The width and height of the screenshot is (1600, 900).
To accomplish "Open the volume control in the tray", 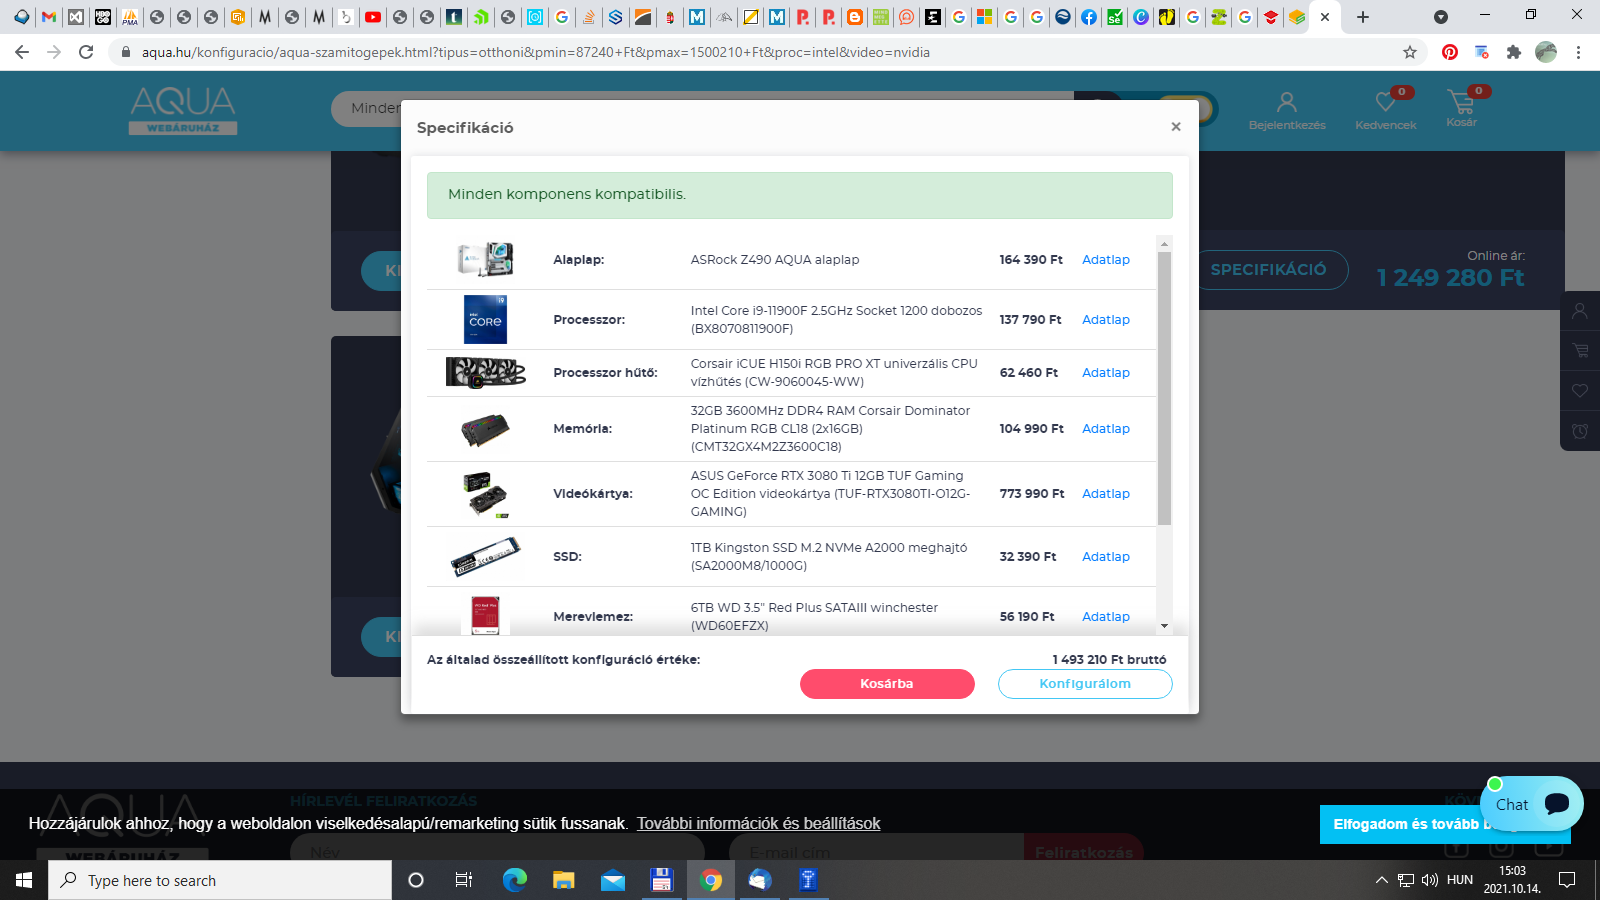I will point(1430,880).
